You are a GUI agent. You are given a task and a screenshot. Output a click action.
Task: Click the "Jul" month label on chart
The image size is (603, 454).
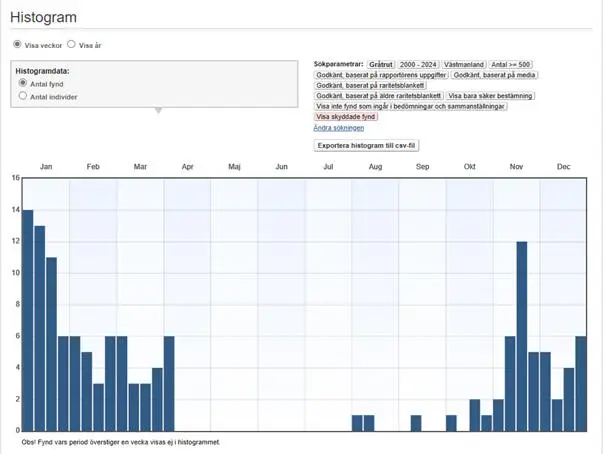(328, 166)
